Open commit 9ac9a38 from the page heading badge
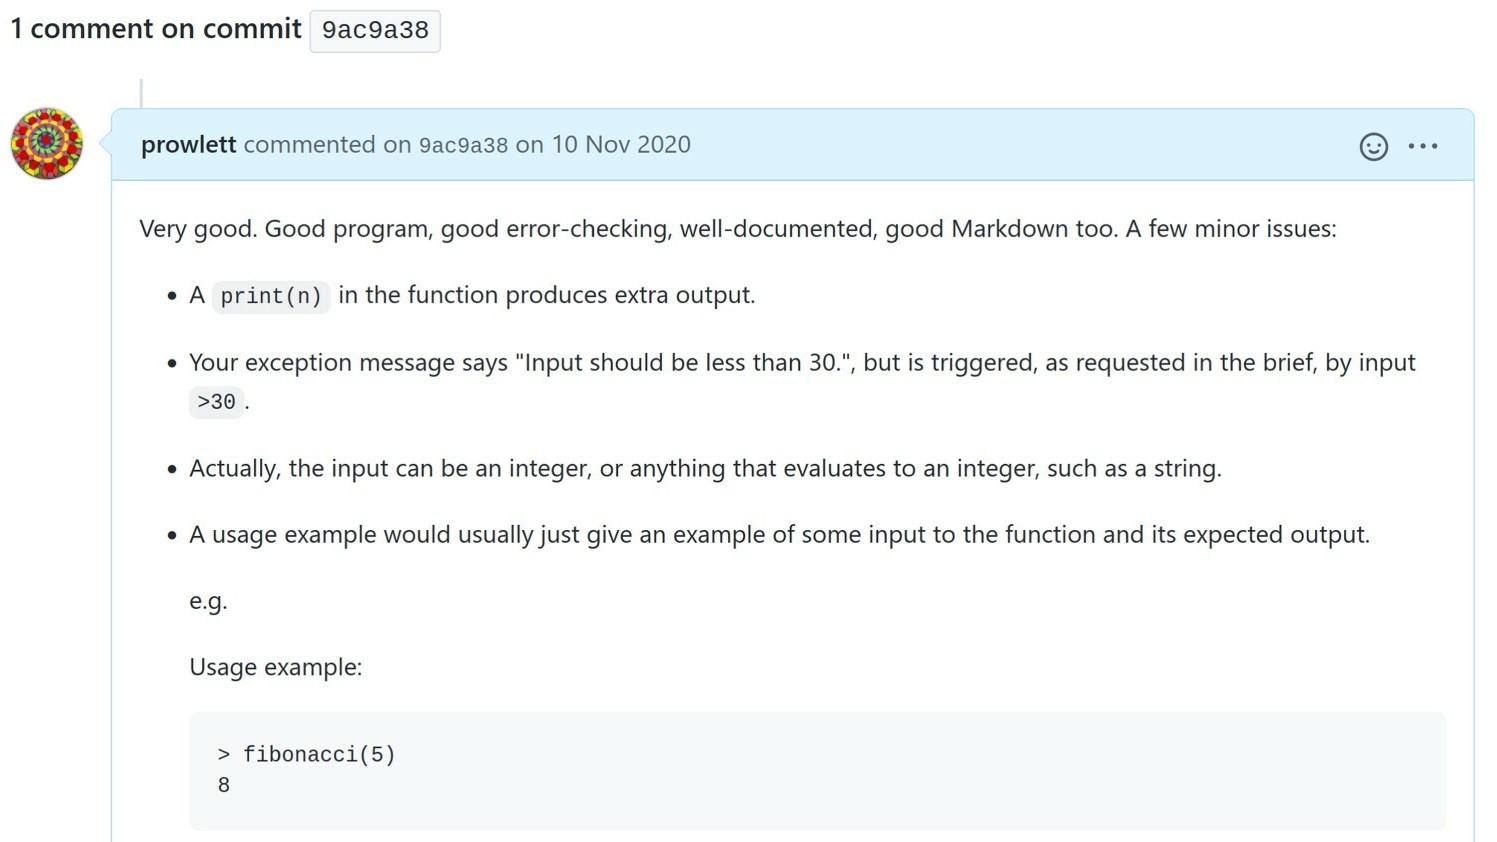 tap(374, 30)
